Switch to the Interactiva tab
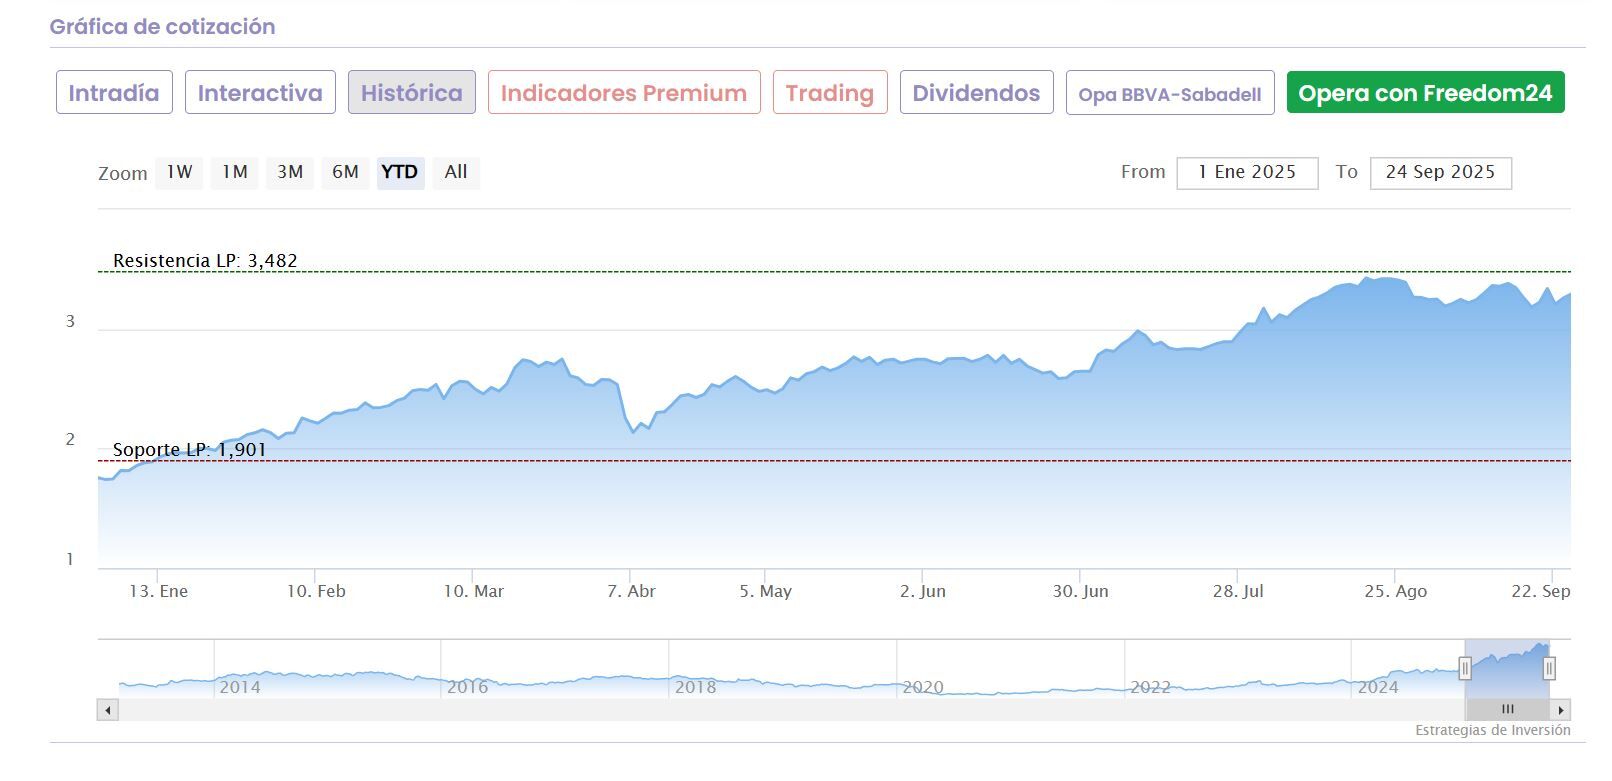1612x781 pixels. pyautogui.click(x=260, y=93)
